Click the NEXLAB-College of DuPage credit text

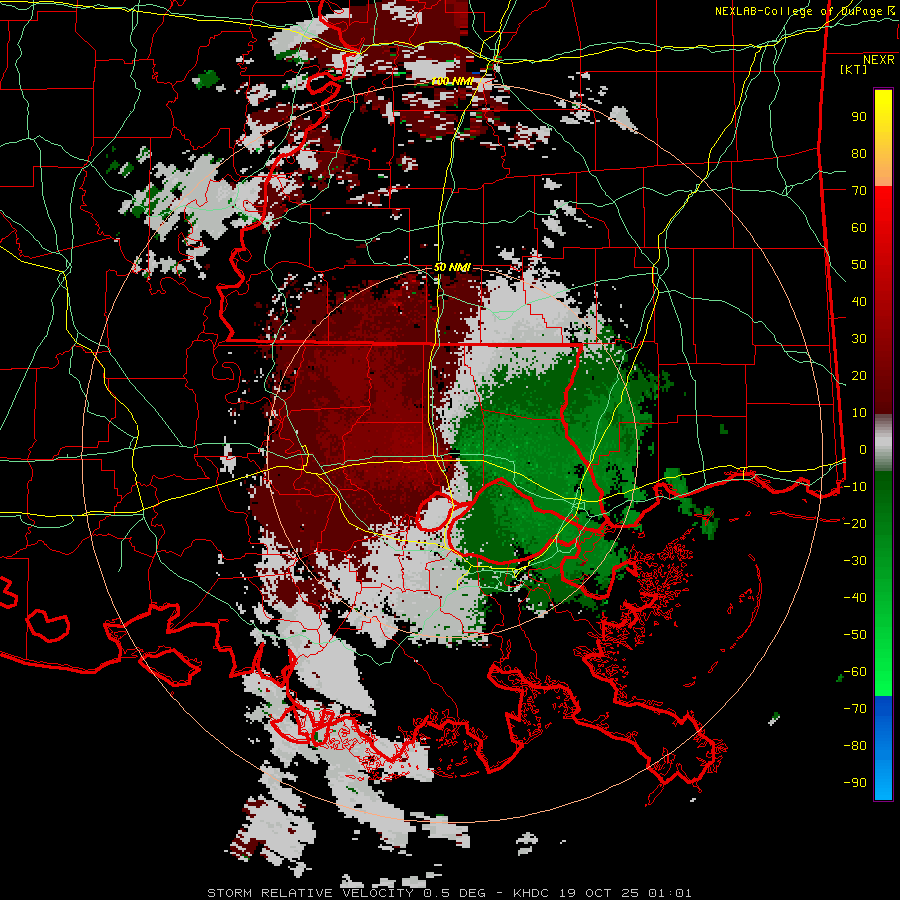(805, 11)
